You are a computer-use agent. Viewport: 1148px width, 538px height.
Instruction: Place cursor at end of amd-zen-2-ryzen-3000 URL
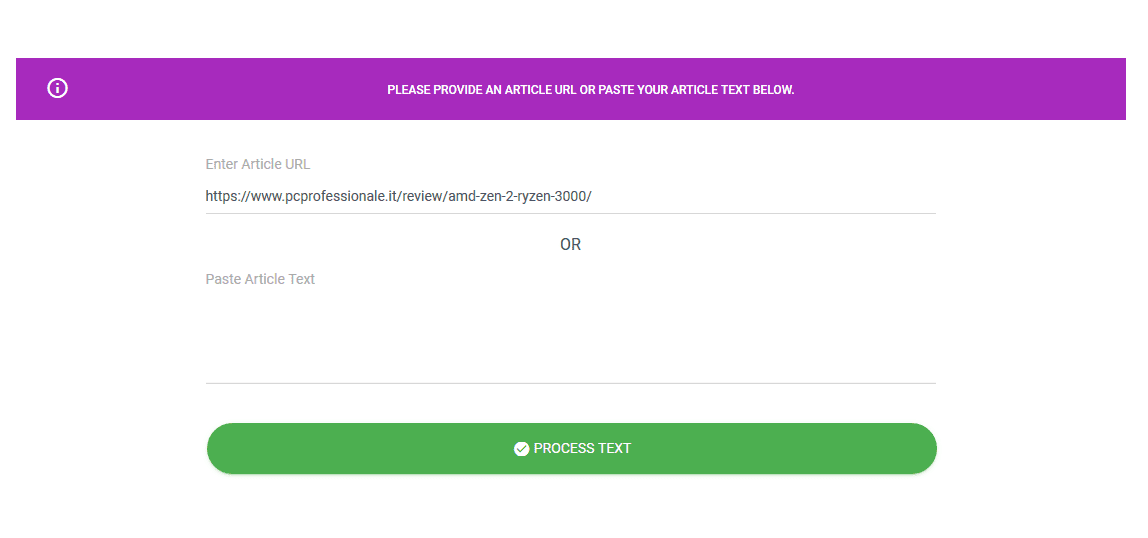coord(593,196)
